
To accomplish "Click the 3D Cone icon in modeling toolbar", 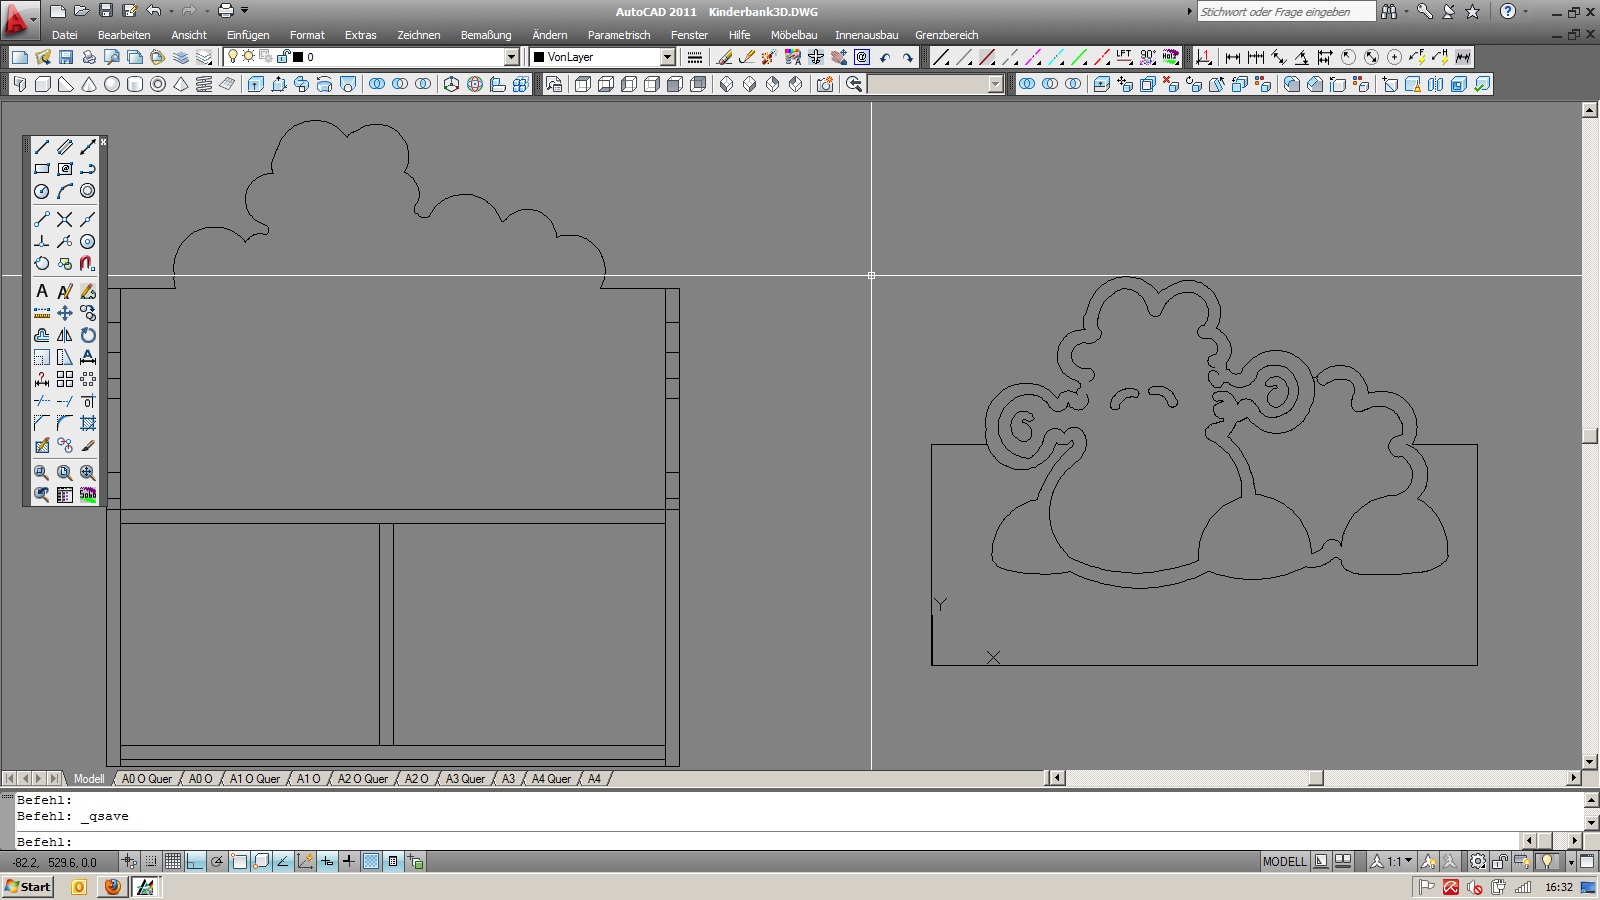I will coord(89,85).
